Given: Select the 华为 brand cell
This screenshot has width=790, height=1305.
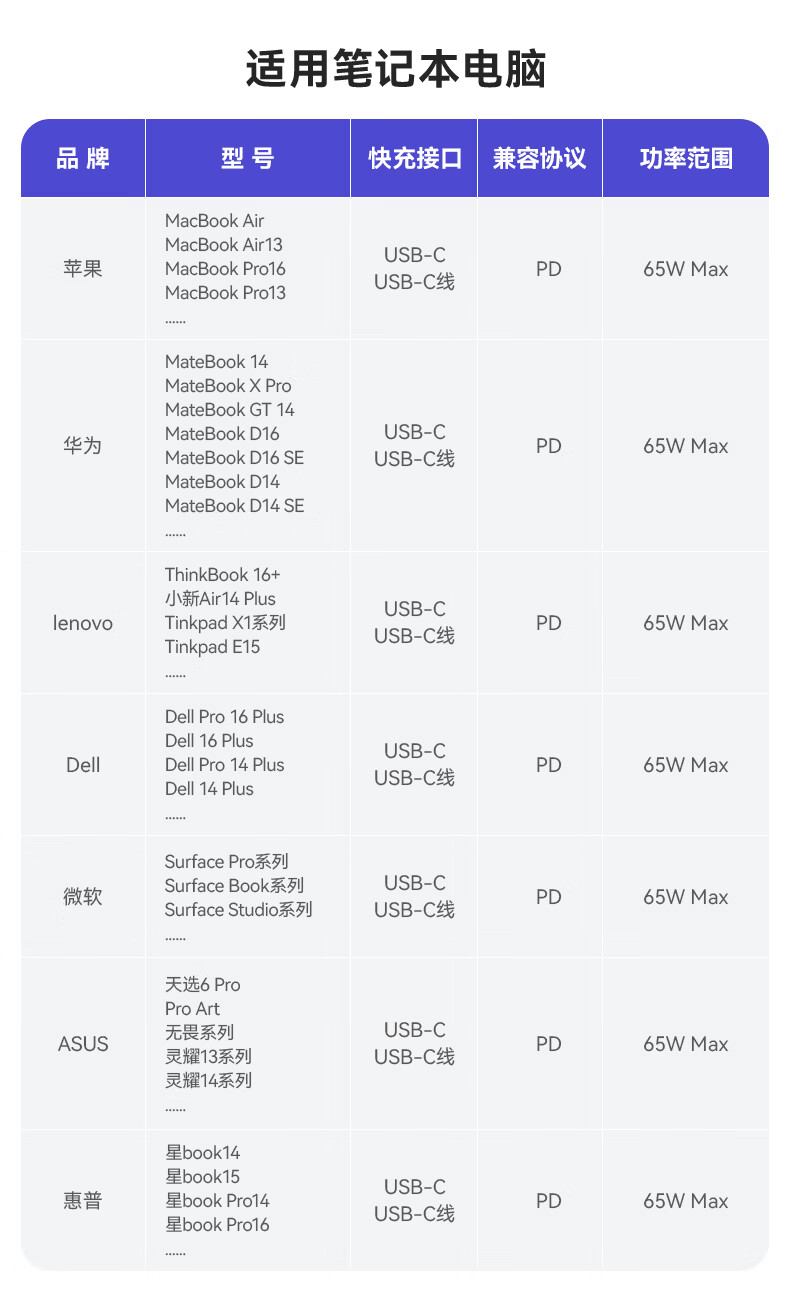Looking at the screenshot, I should [x=83, y=446].
